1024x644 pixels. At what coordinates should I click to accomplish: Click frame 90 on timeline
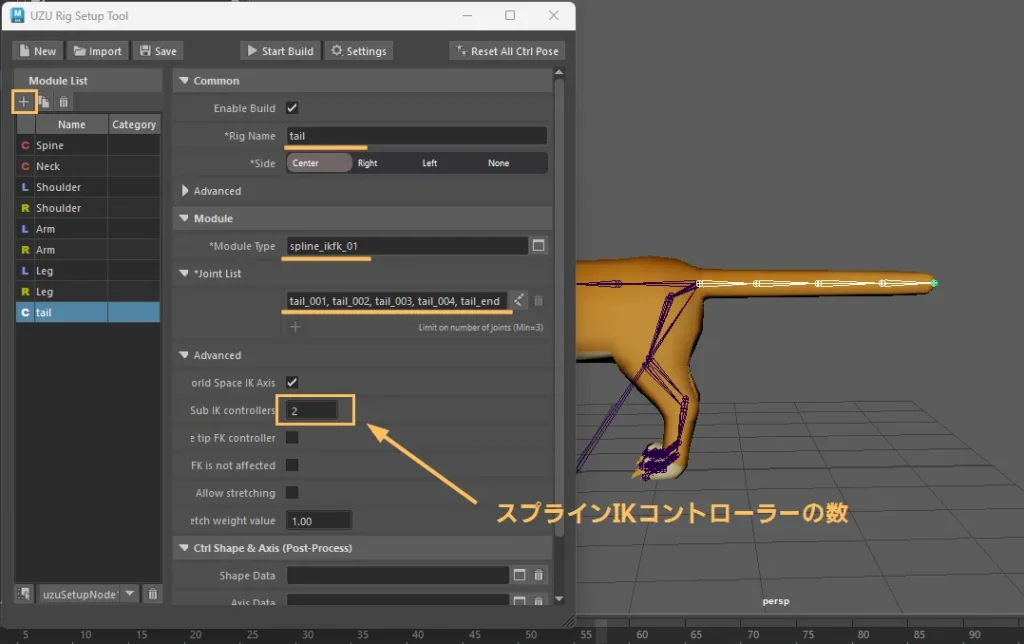coord(974,634)
